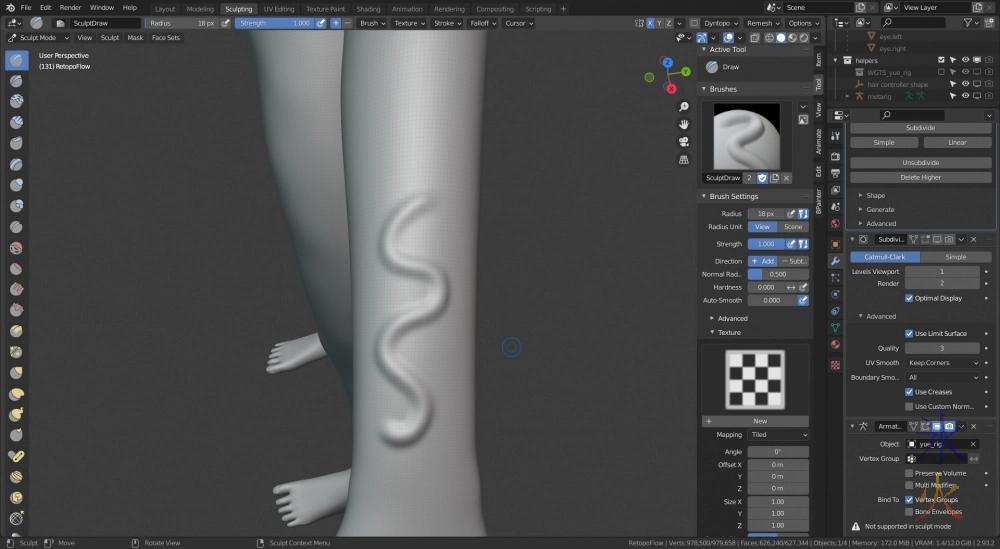
Task: Toggle camera view with the camera gizmo
Action: coord(684,141)
